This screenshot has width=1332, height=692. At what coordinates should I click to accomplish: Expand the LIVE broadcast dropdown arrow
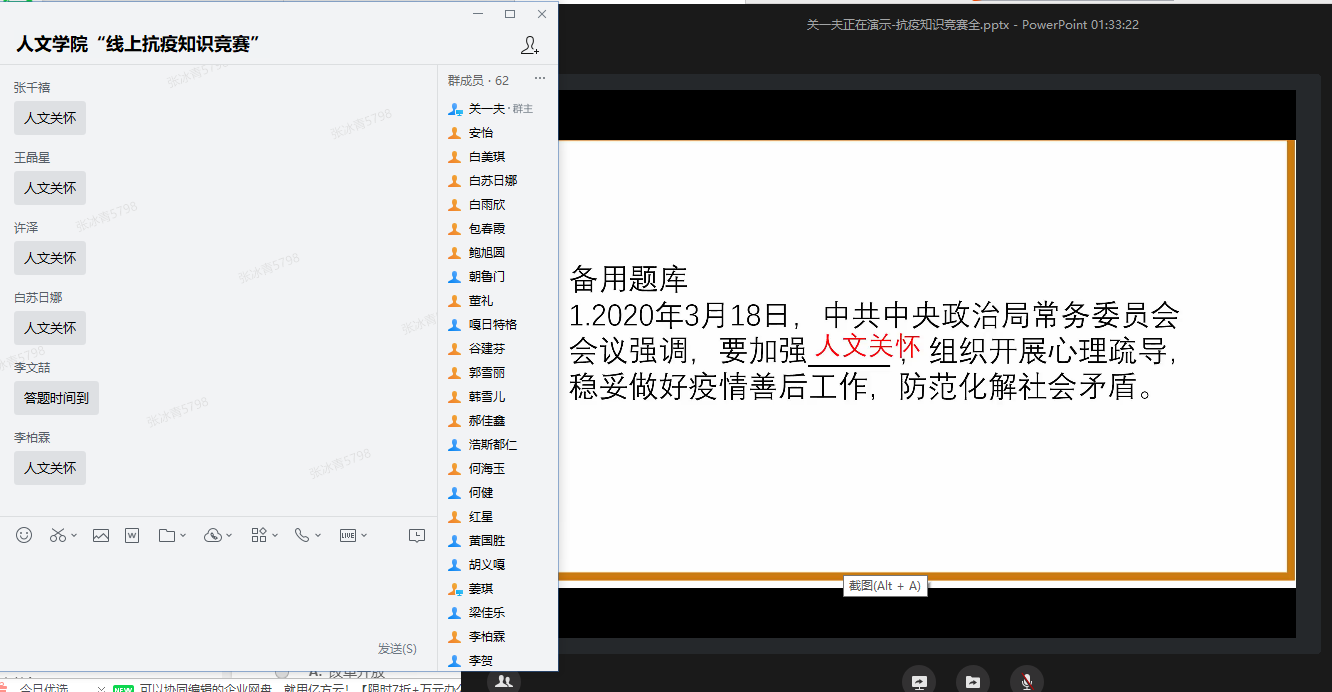(x=364, y=536)
